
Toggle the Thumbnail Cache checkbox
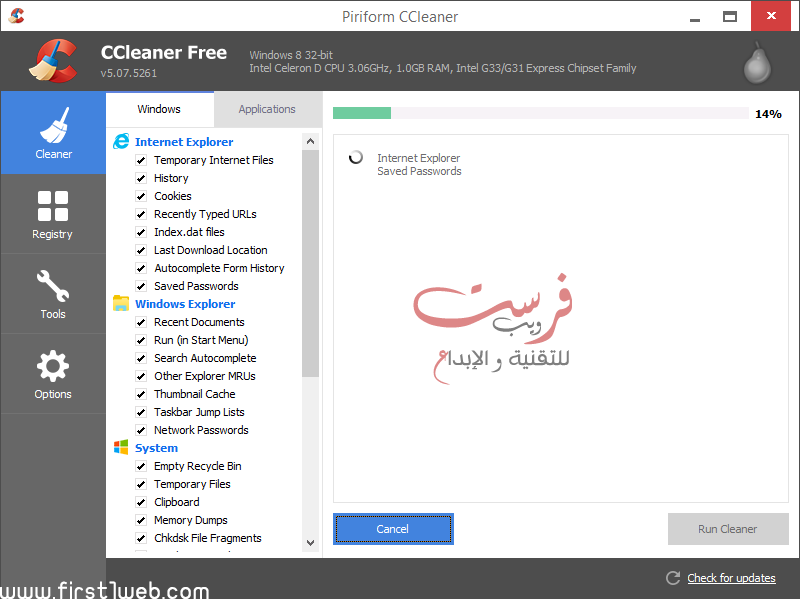pos(141,394)
